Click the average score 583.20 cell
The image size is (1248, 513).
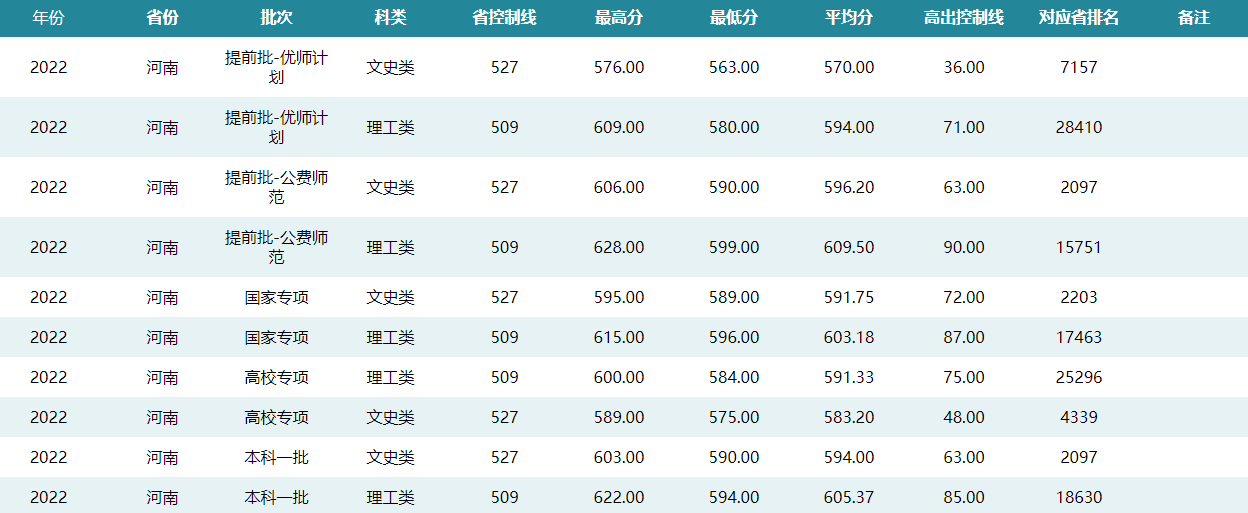(x=849, y=417)
